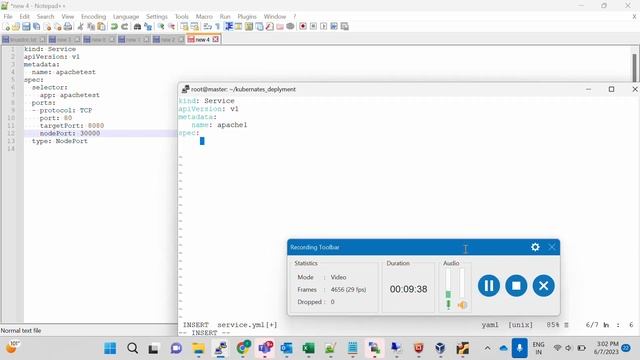Open the Plugins menu
This screenshot has height=360, width=640.
click(247, 16)
